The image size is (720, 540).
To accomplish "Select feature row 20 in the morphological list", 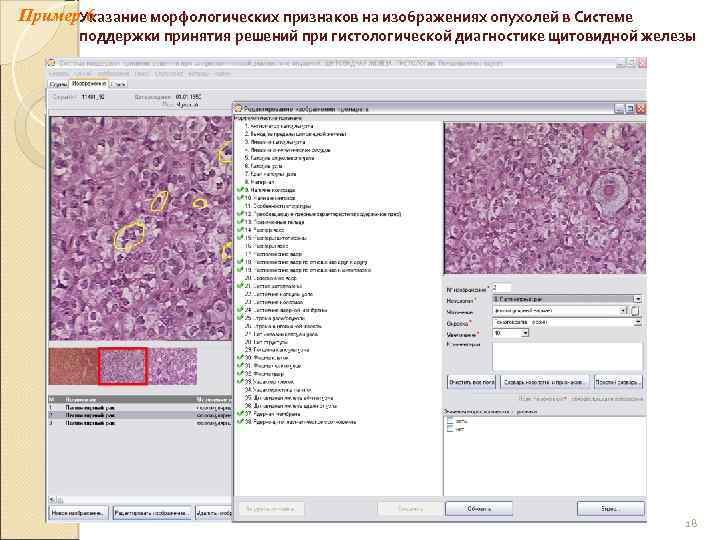I will pos(270,278).
